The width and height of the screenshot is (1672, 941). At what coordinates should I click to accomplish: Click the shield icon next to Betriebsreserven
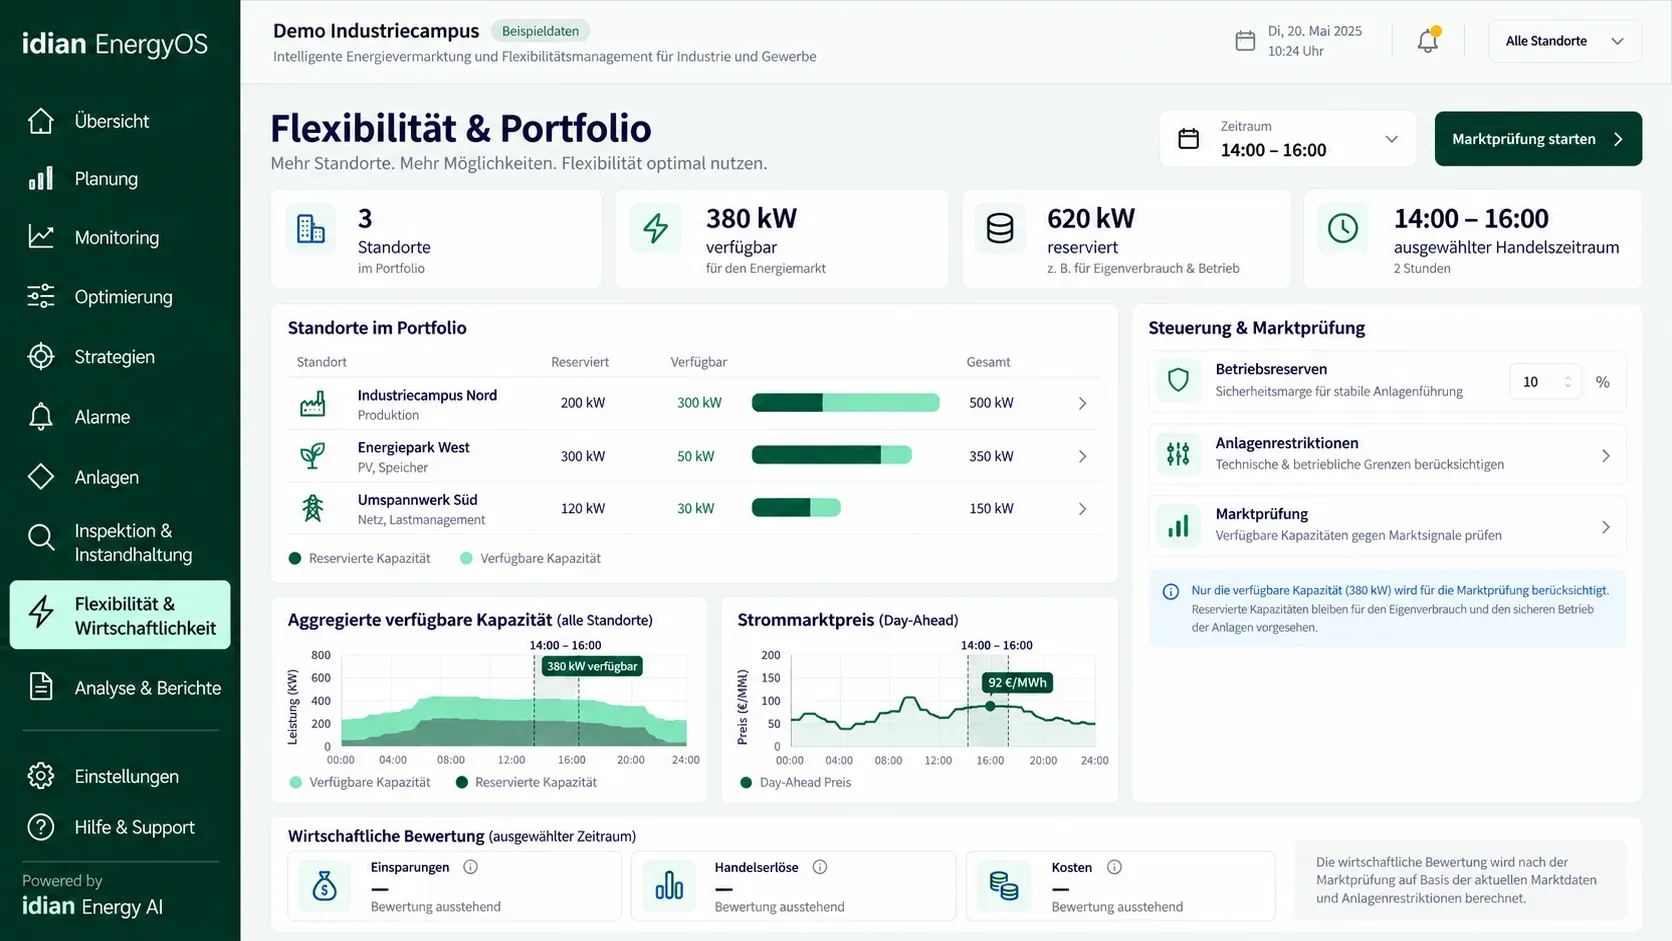point(1178,380)
